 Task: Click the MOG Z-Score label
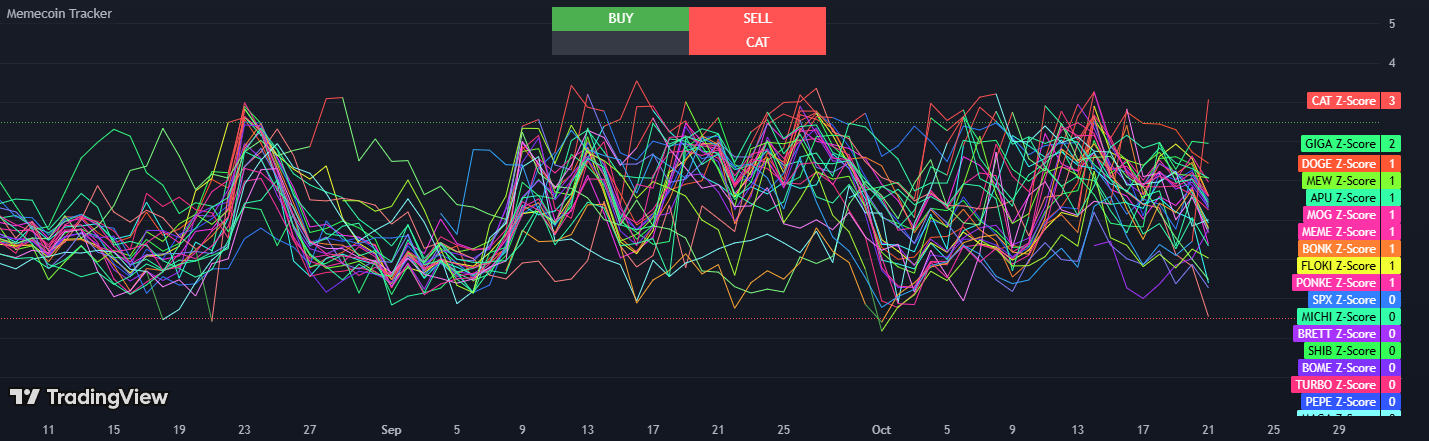point(1341,215)
